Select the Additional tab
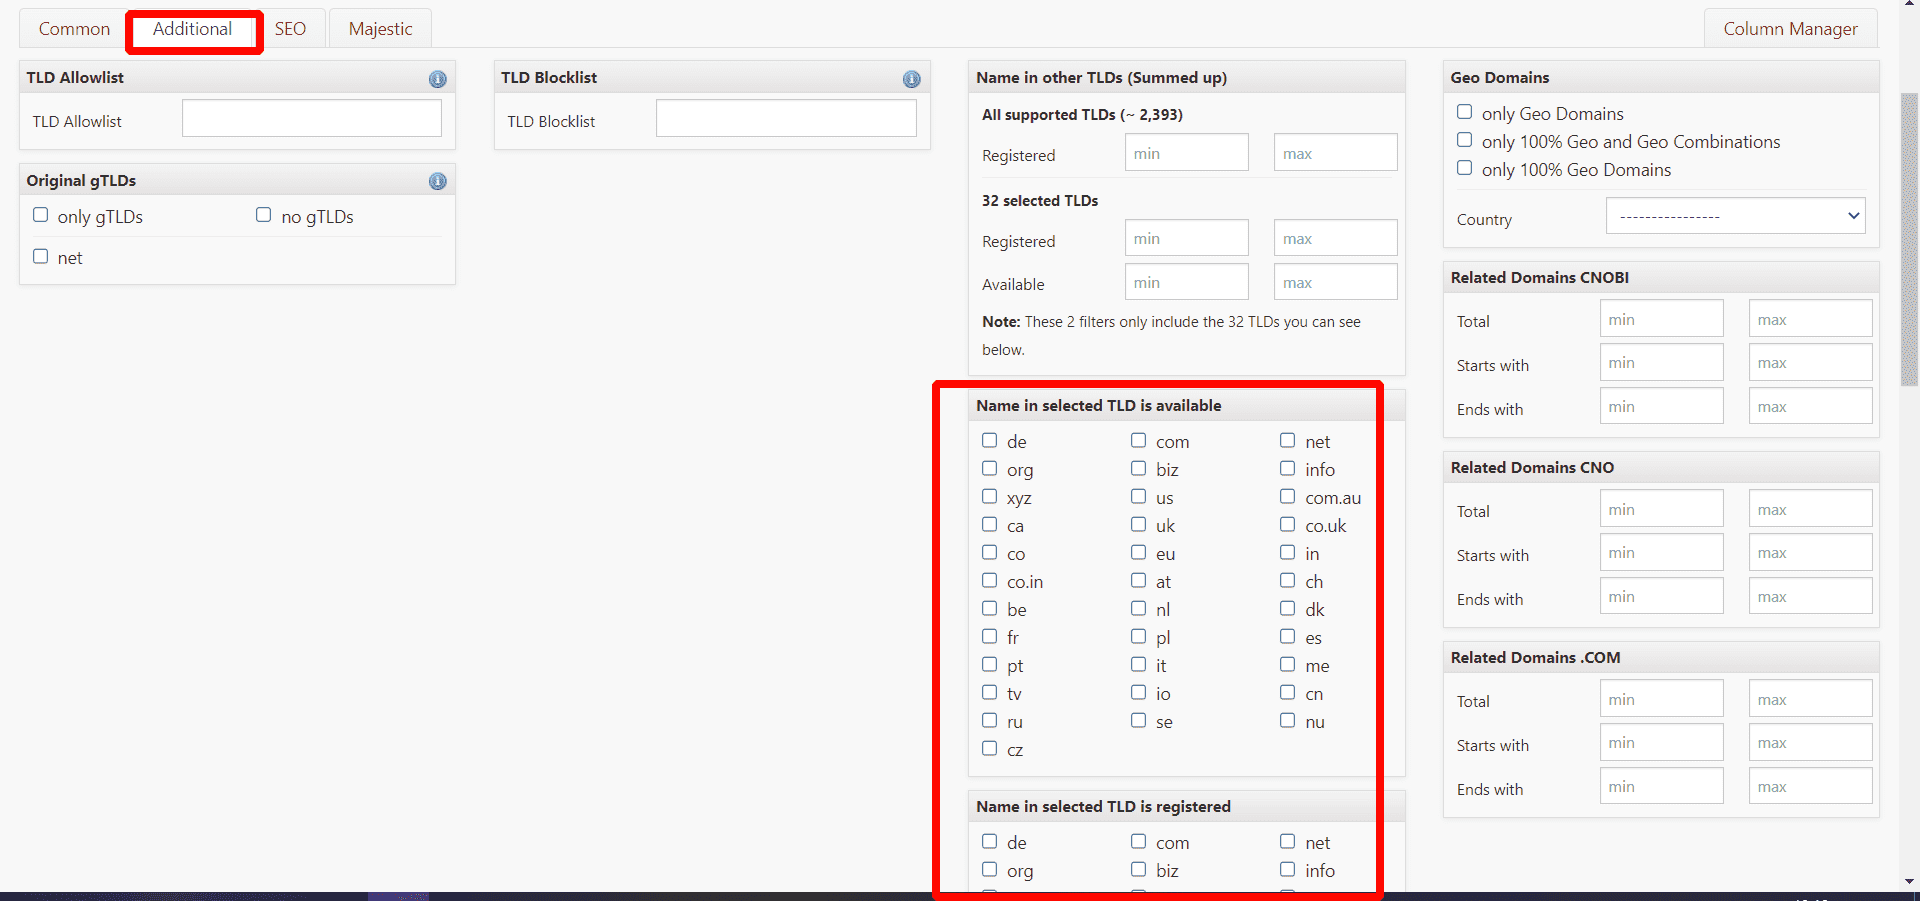Image resolution: width=1920 pixels, height=901 pixels. pyautogui.click(x=193, y=29)
